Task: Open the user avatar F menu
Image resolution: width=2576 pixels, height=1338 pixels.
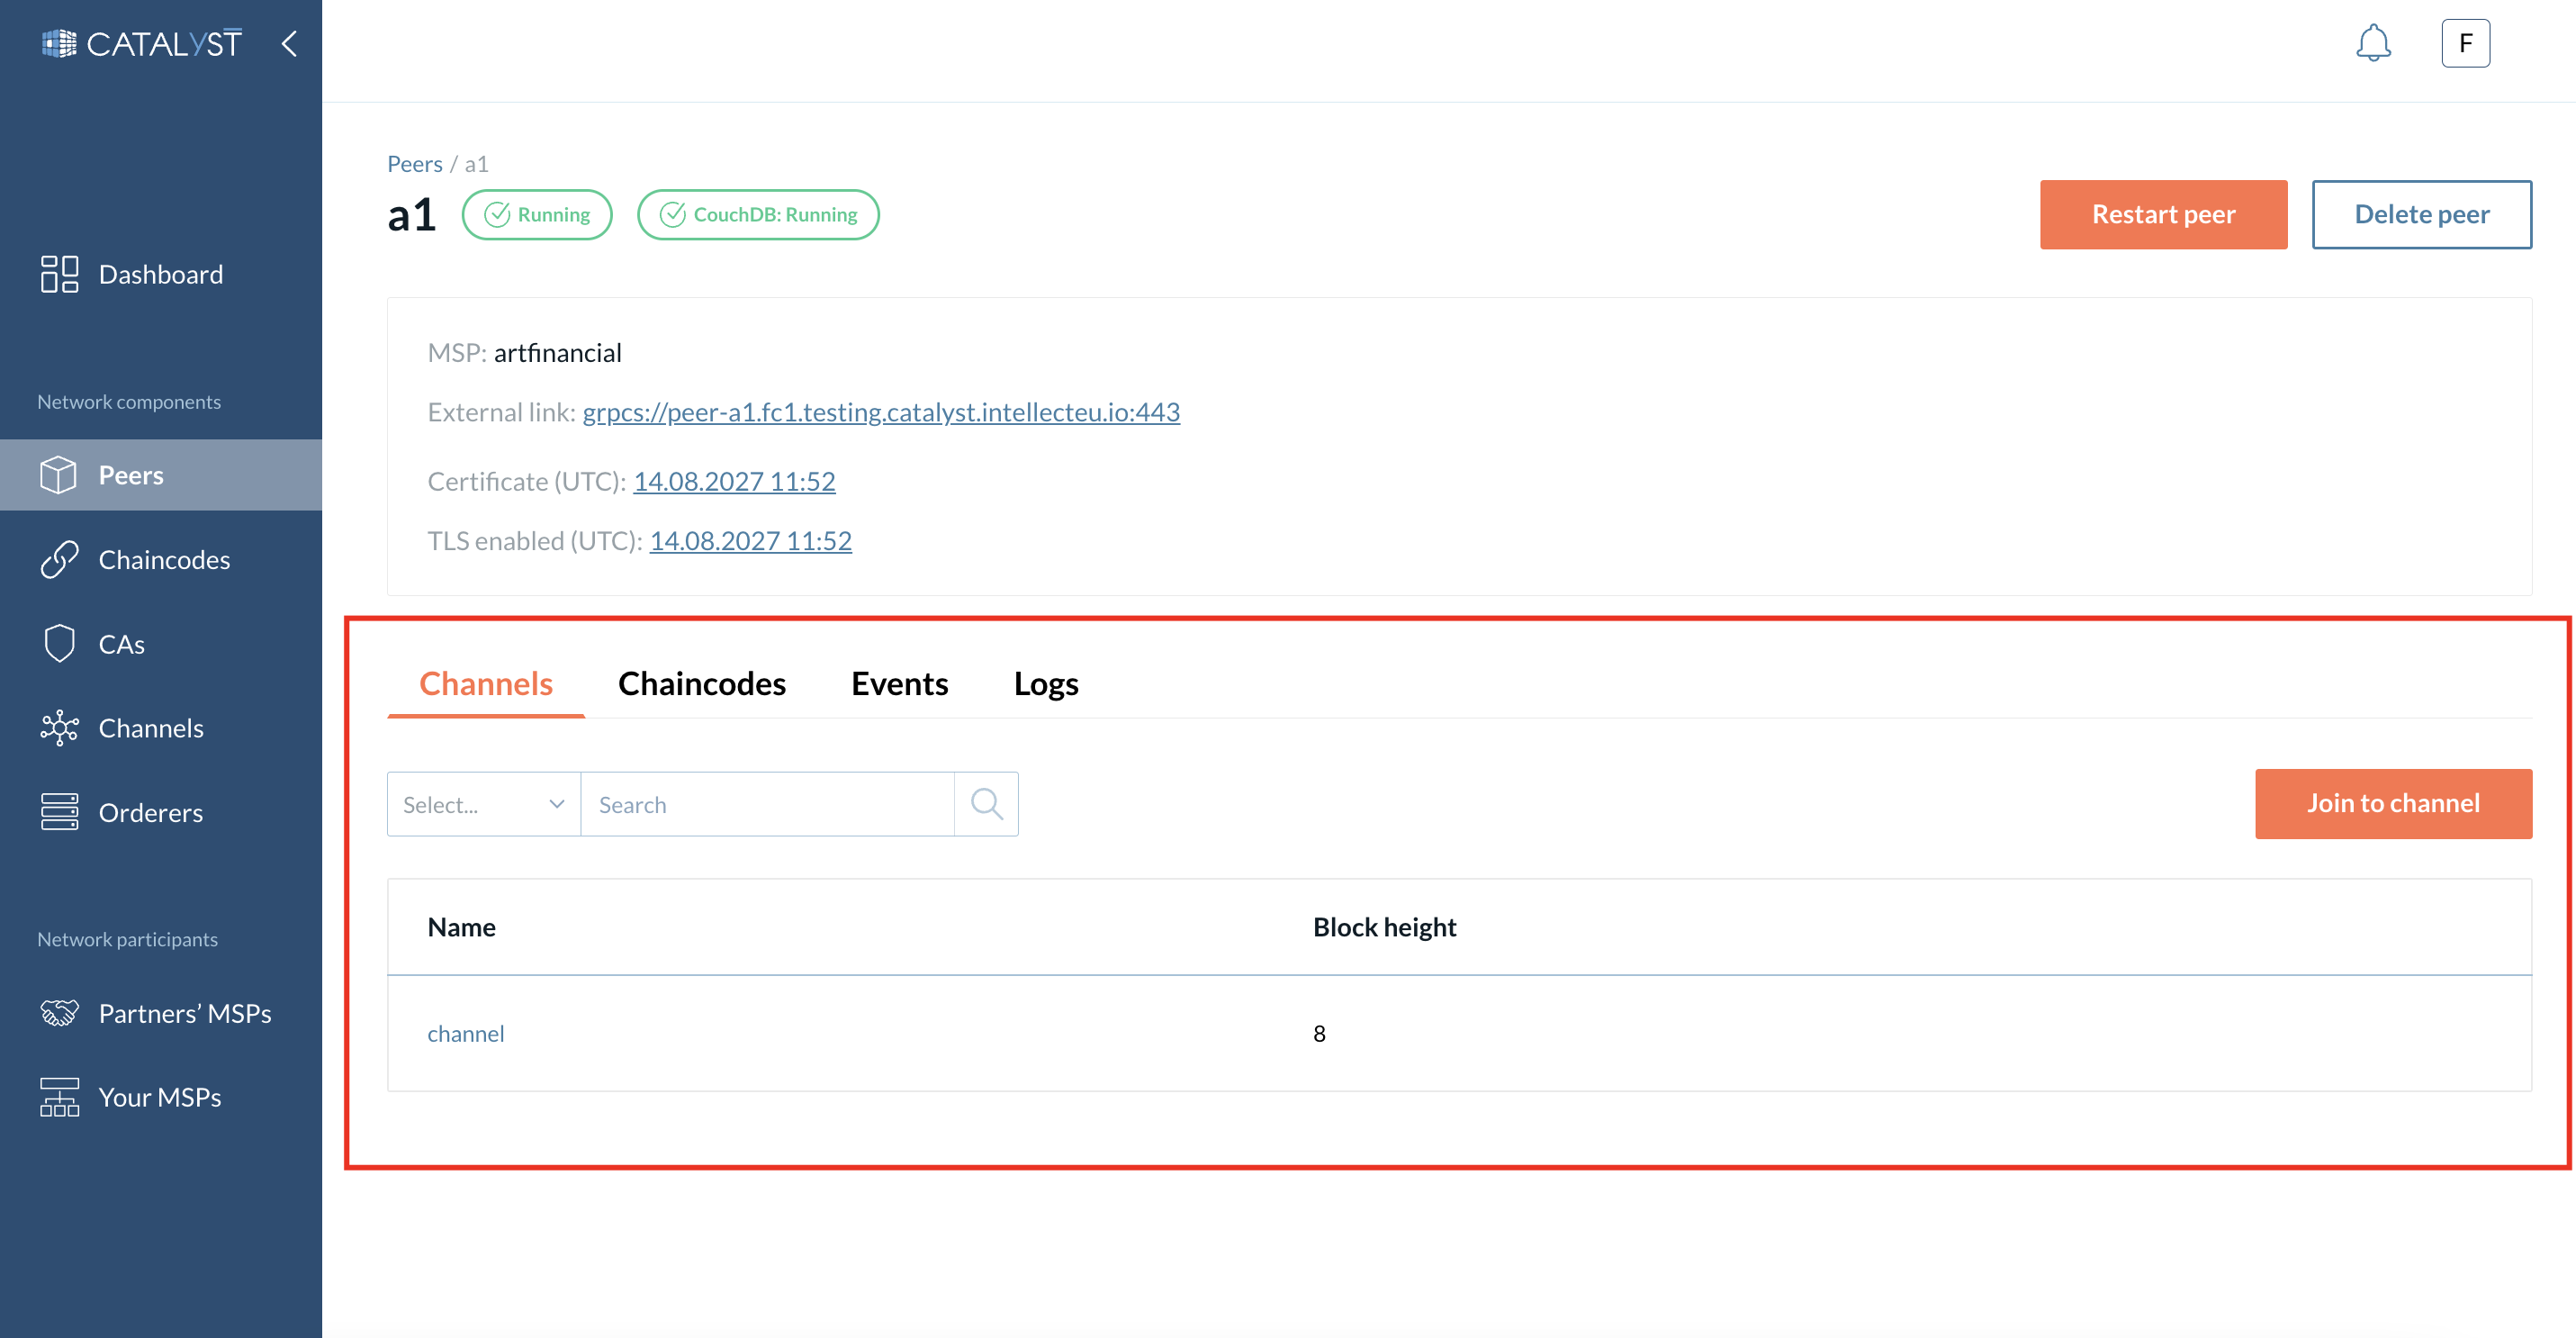Action: (x=2464, y=44)
